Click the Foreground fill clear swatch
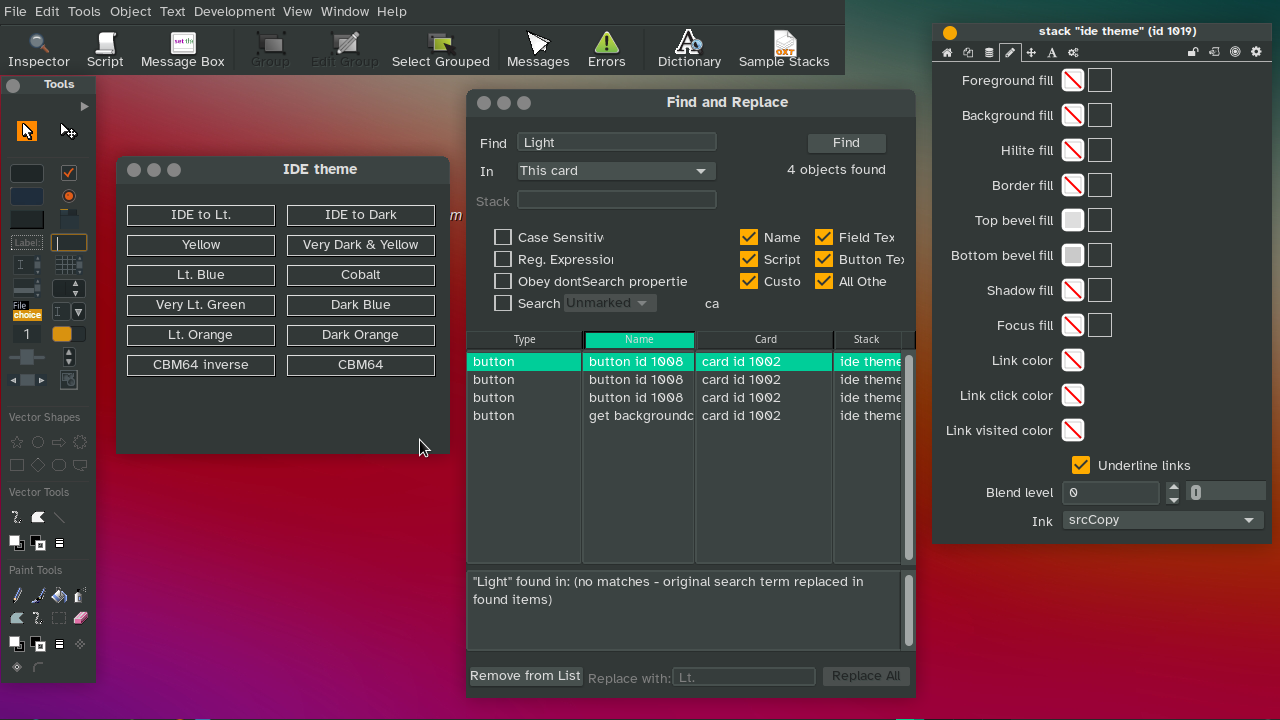1280x720 pixels. pos(1072,80)
